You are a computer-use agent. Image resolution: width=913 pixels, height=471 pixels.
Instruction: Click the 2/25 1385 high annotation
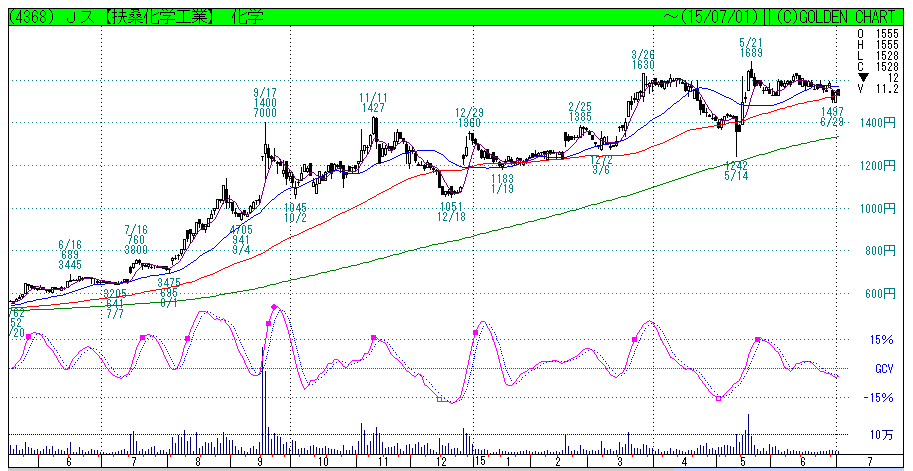click(581, 113)
